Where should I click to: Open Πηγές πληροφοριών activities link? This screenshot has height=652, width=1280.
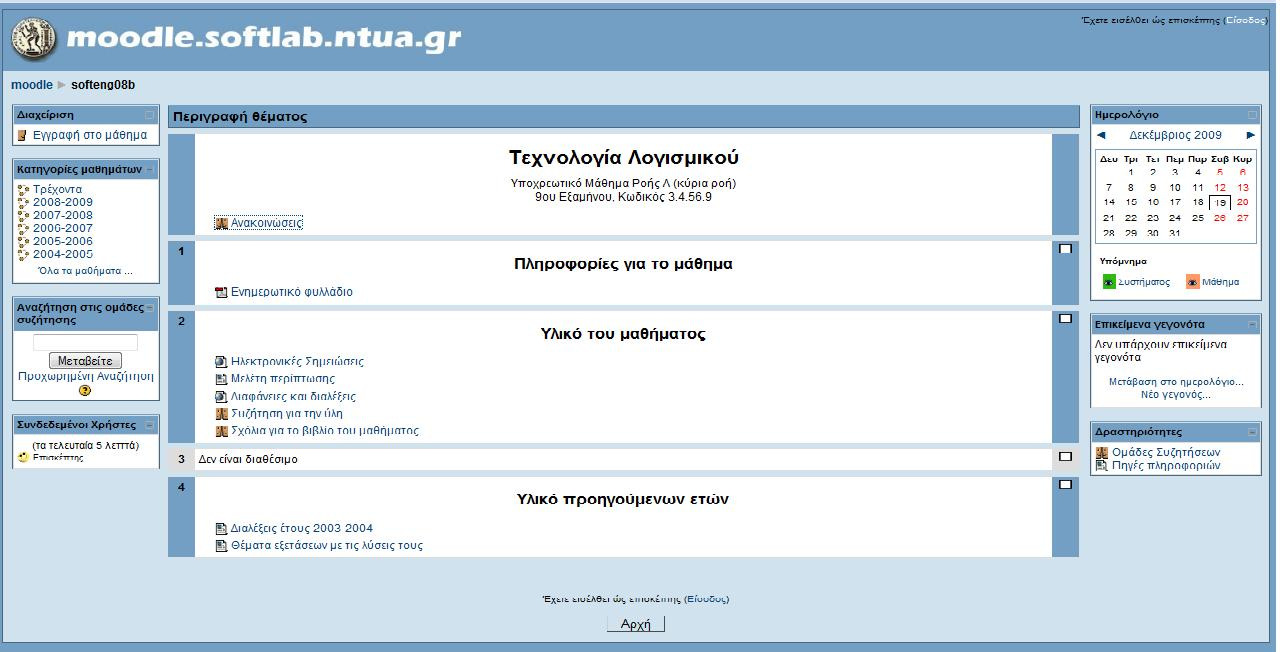pos(1166,465)
